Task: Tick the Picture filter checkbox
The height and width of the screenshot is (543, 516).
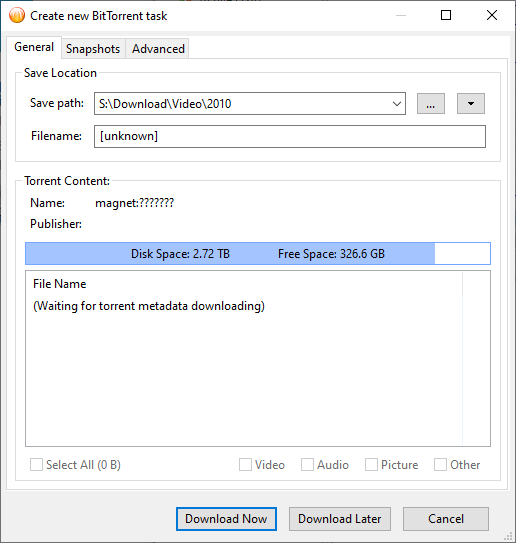Action: click(371, 465)
